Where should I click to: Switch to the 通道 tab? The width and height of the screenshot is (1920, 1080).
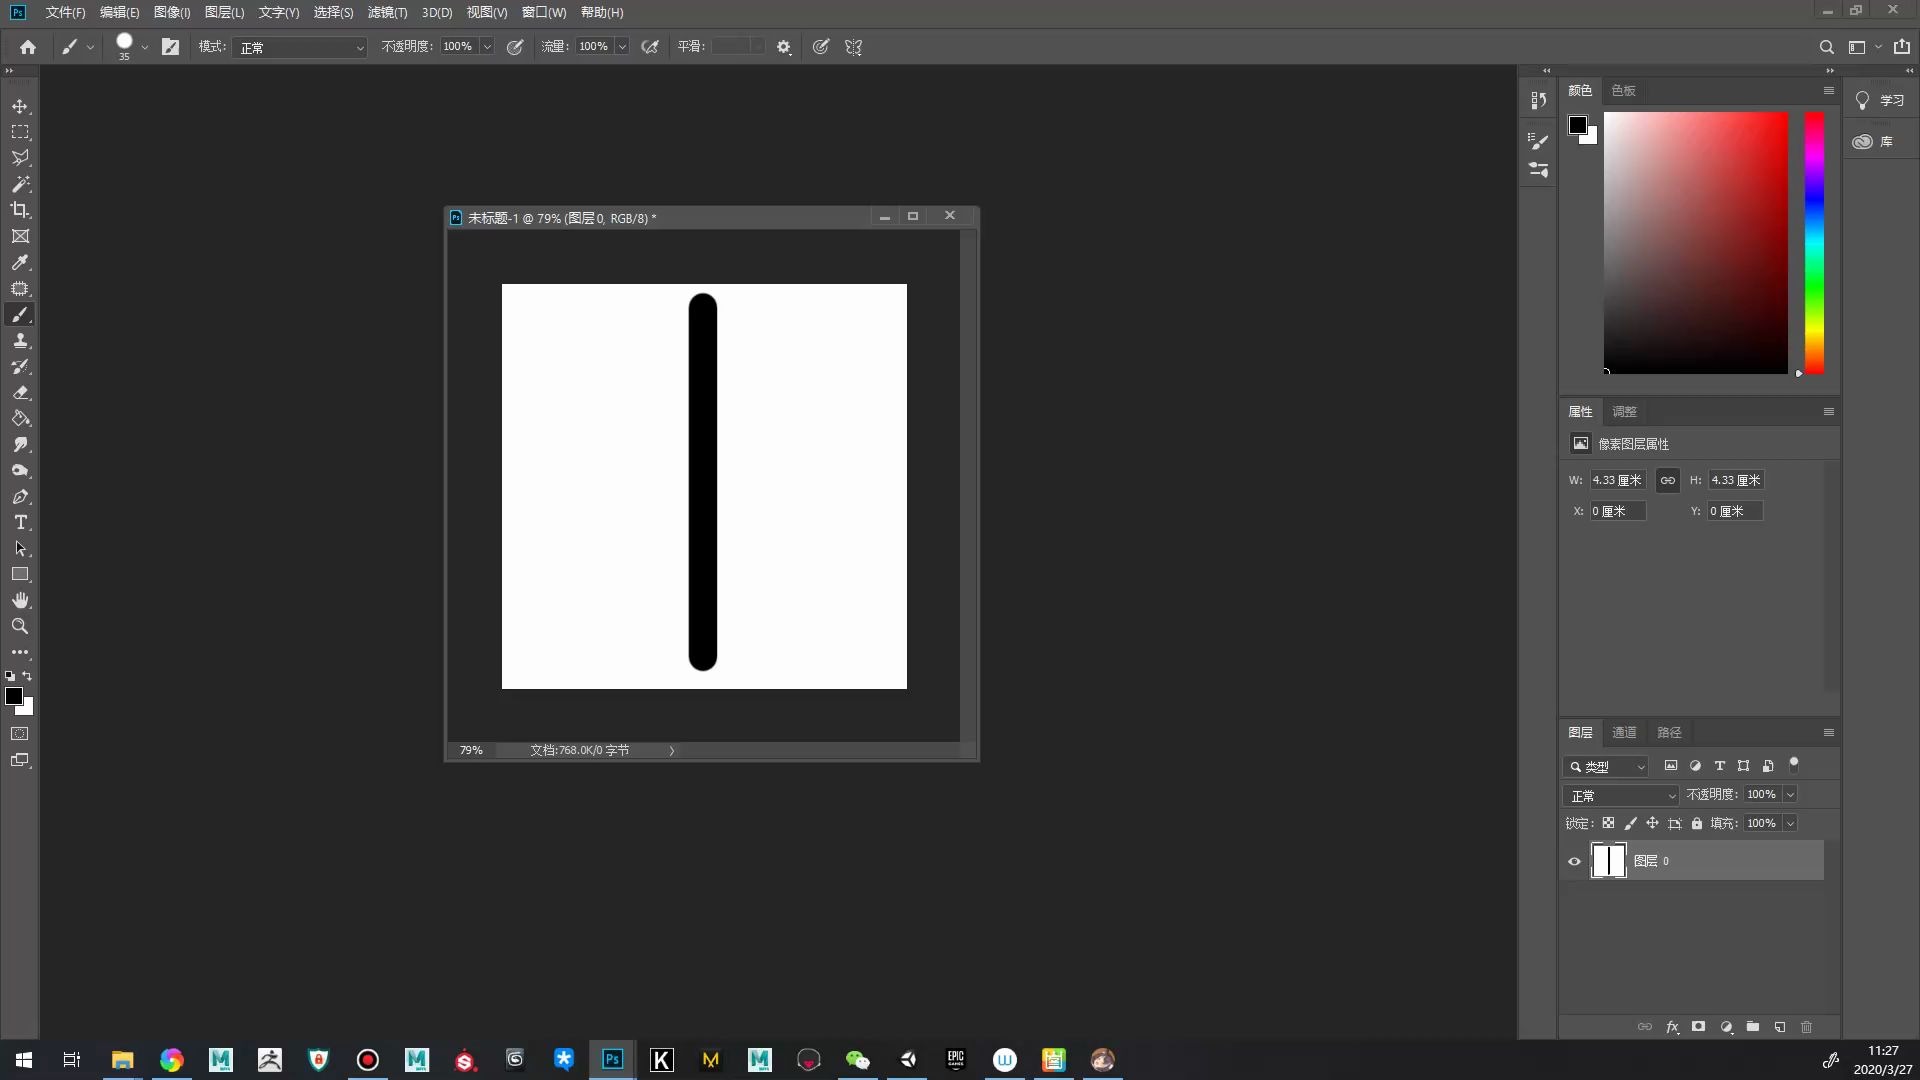click(1624, 732)
